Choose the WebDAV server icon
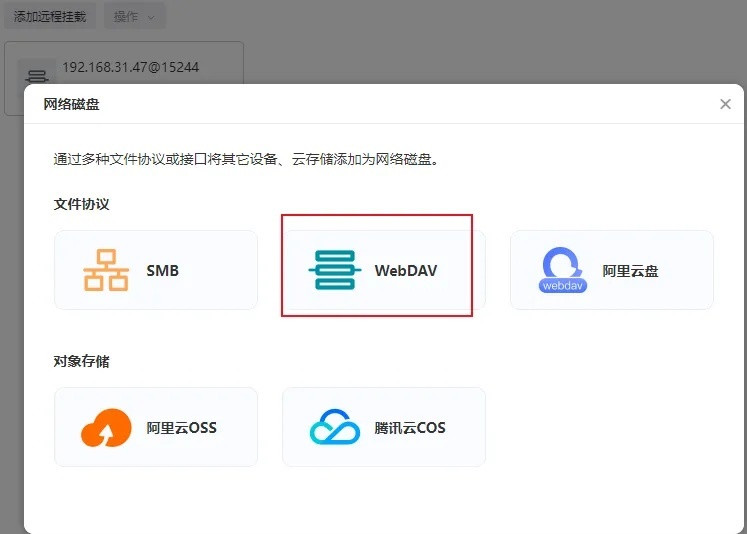Screen dimensions: 747x534 tap(334, 270)
